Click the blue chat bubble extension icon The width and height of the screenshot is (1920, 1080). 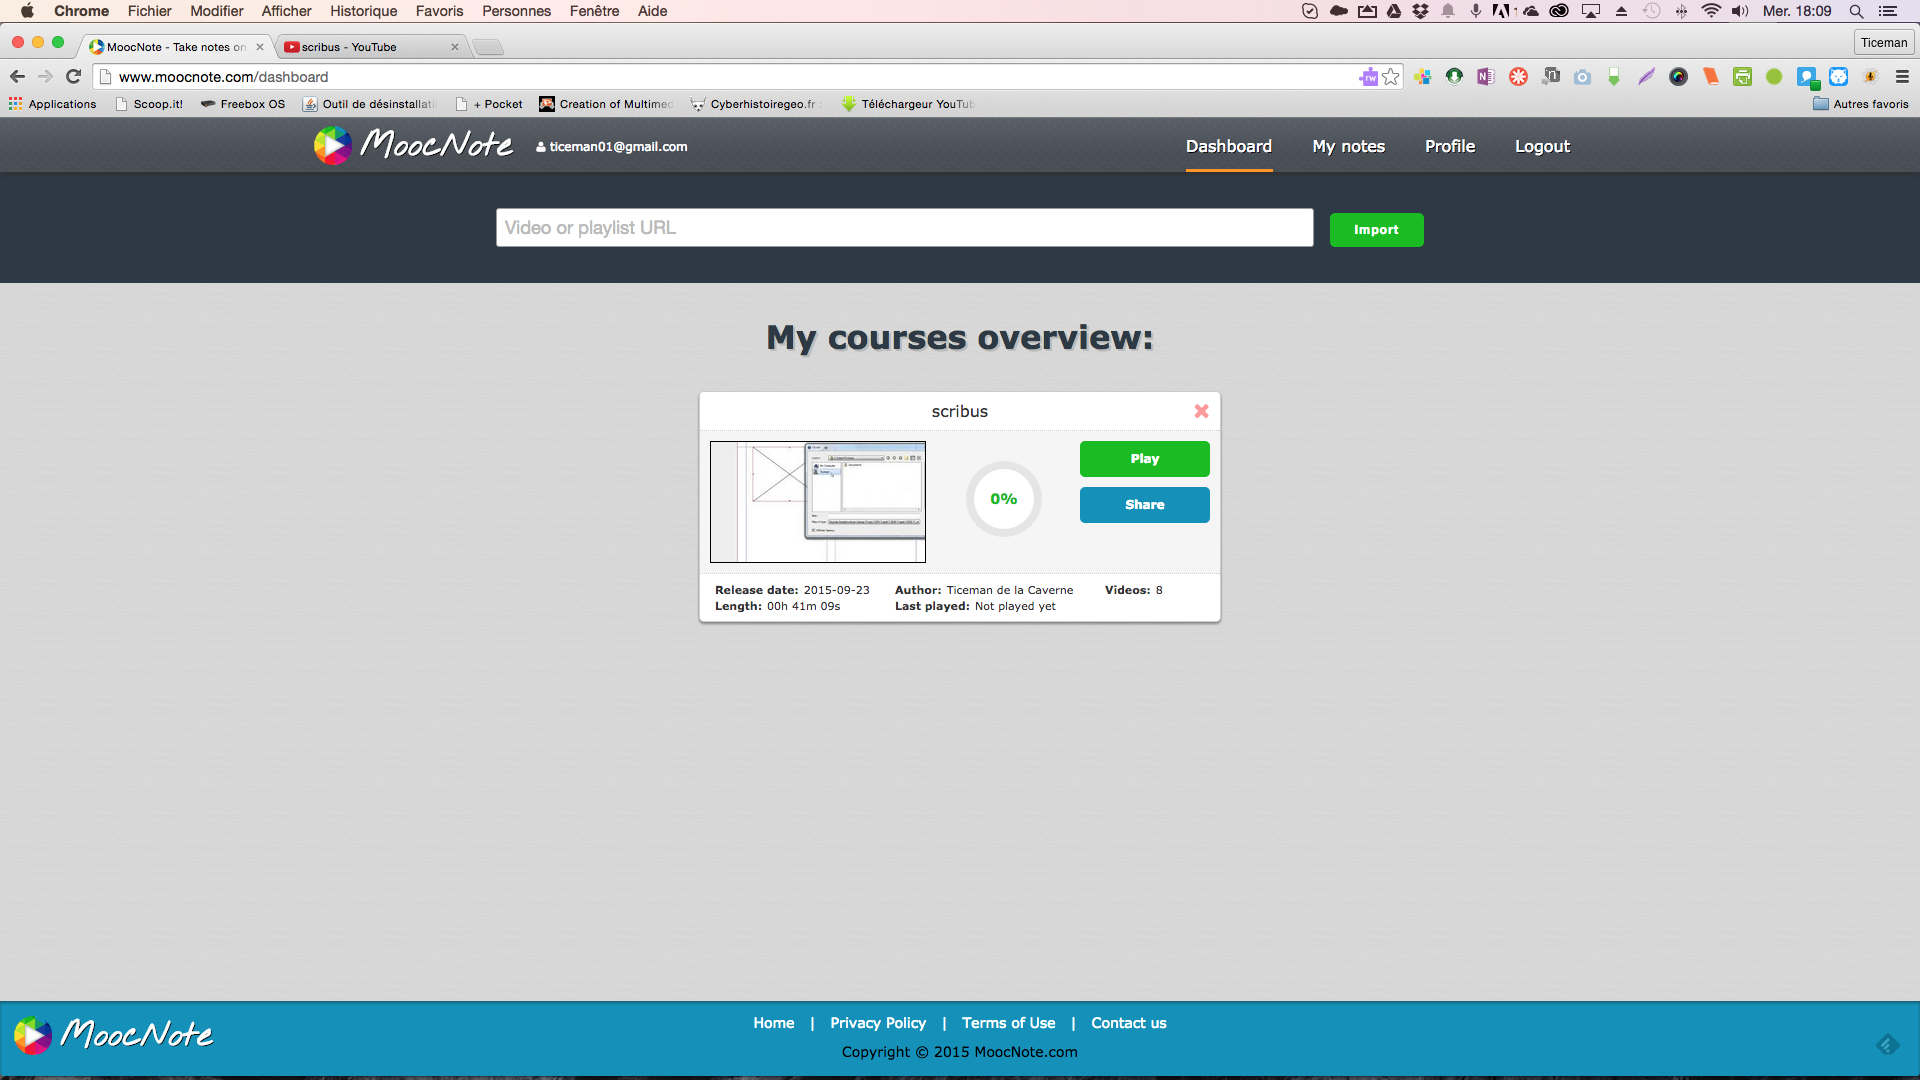(1806, 77)
